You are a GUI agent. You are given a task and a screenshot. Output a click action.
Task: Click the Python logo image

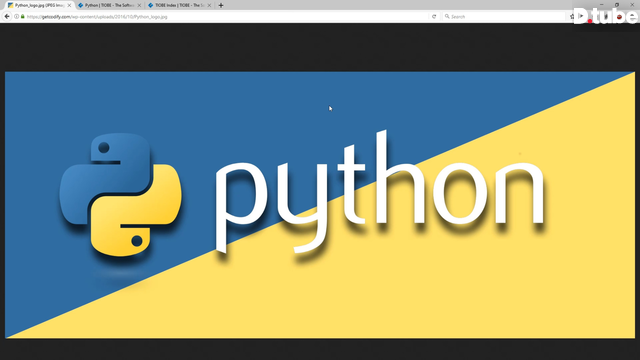320,205
